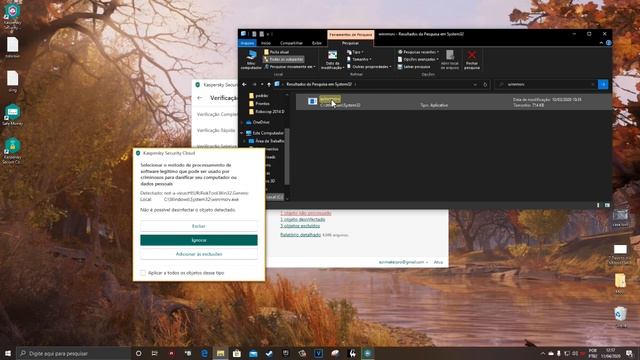Click 'Meu computador' icon in ribbon
The width and height of the screenshot is (640, 360).
pos(251,60)
